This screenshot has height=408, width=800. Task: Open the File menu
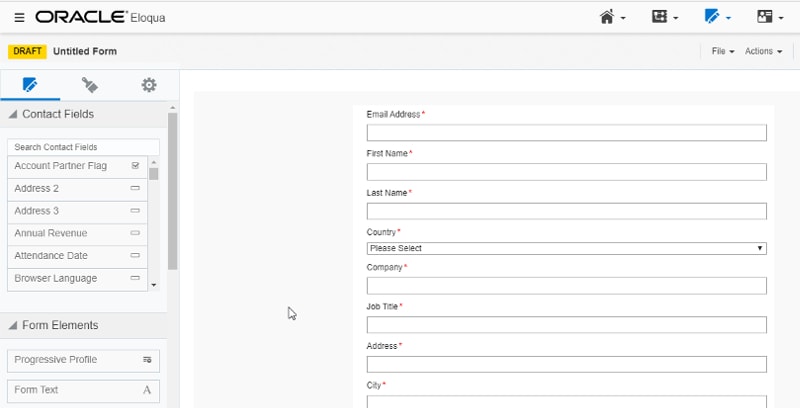point(722,51)
